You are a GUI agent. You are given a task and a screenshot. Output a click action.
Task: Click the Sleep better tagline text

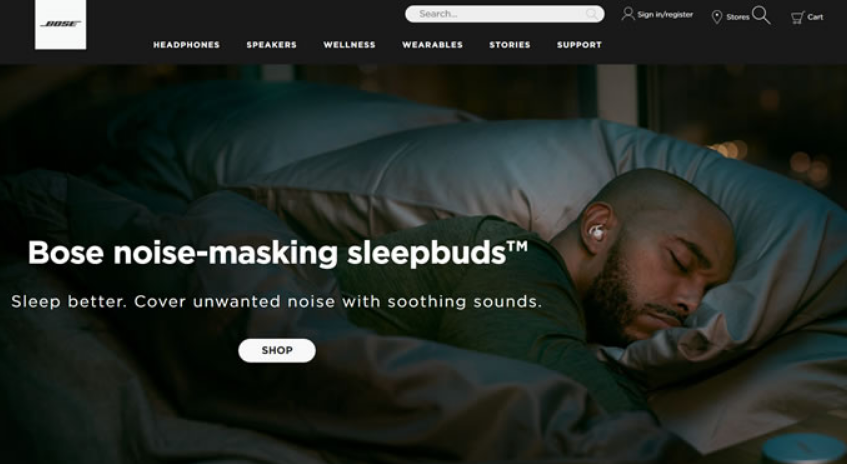coord(277,301)
